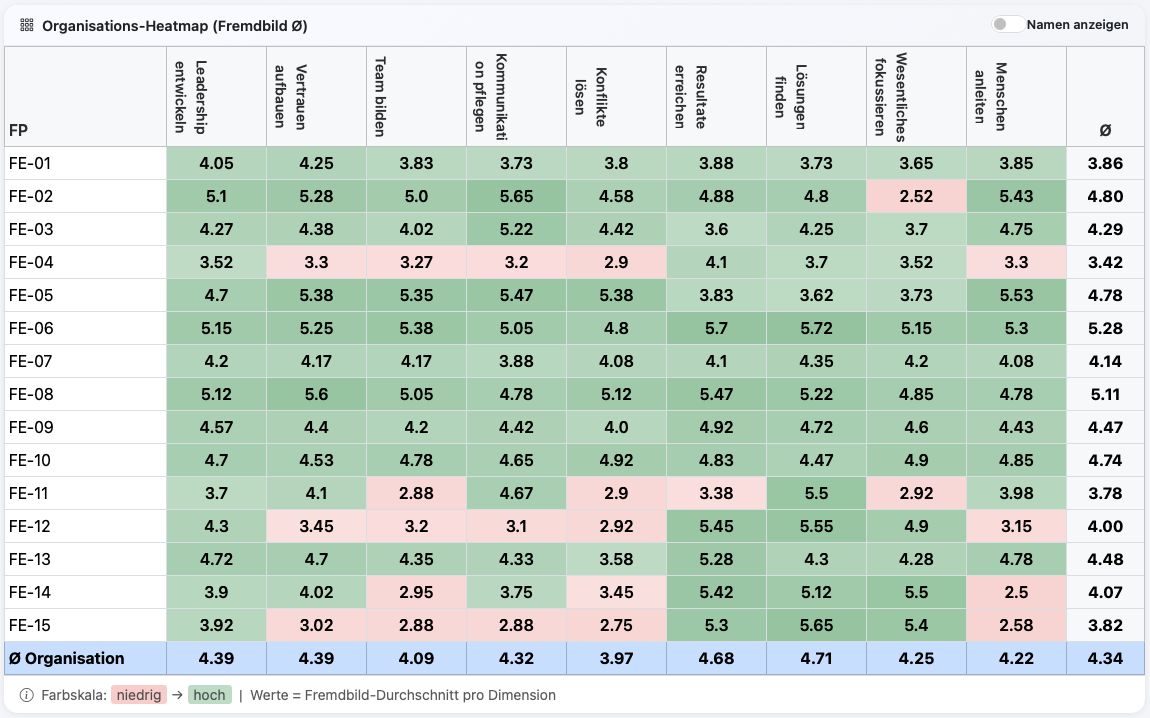Click FE-08's Vertrauen aufbauen cell 5.6
Image resolution: width=1150 pixels, height=718 pixels.
tap(316, 394)
